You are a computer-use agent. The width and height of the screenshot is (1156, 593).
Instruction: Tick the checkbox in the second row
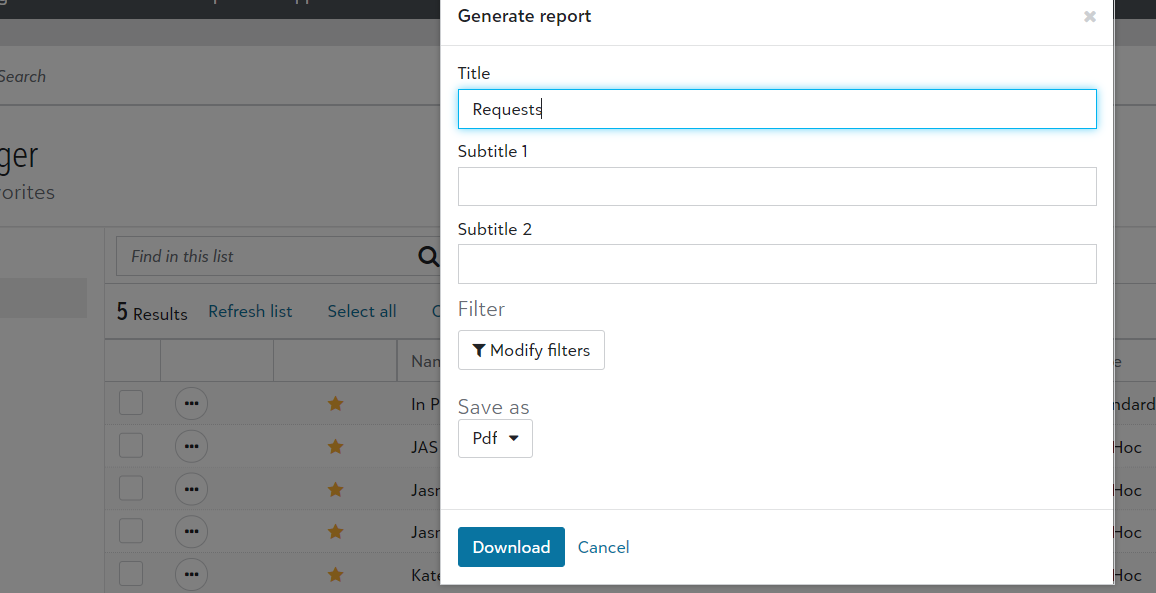131,447
